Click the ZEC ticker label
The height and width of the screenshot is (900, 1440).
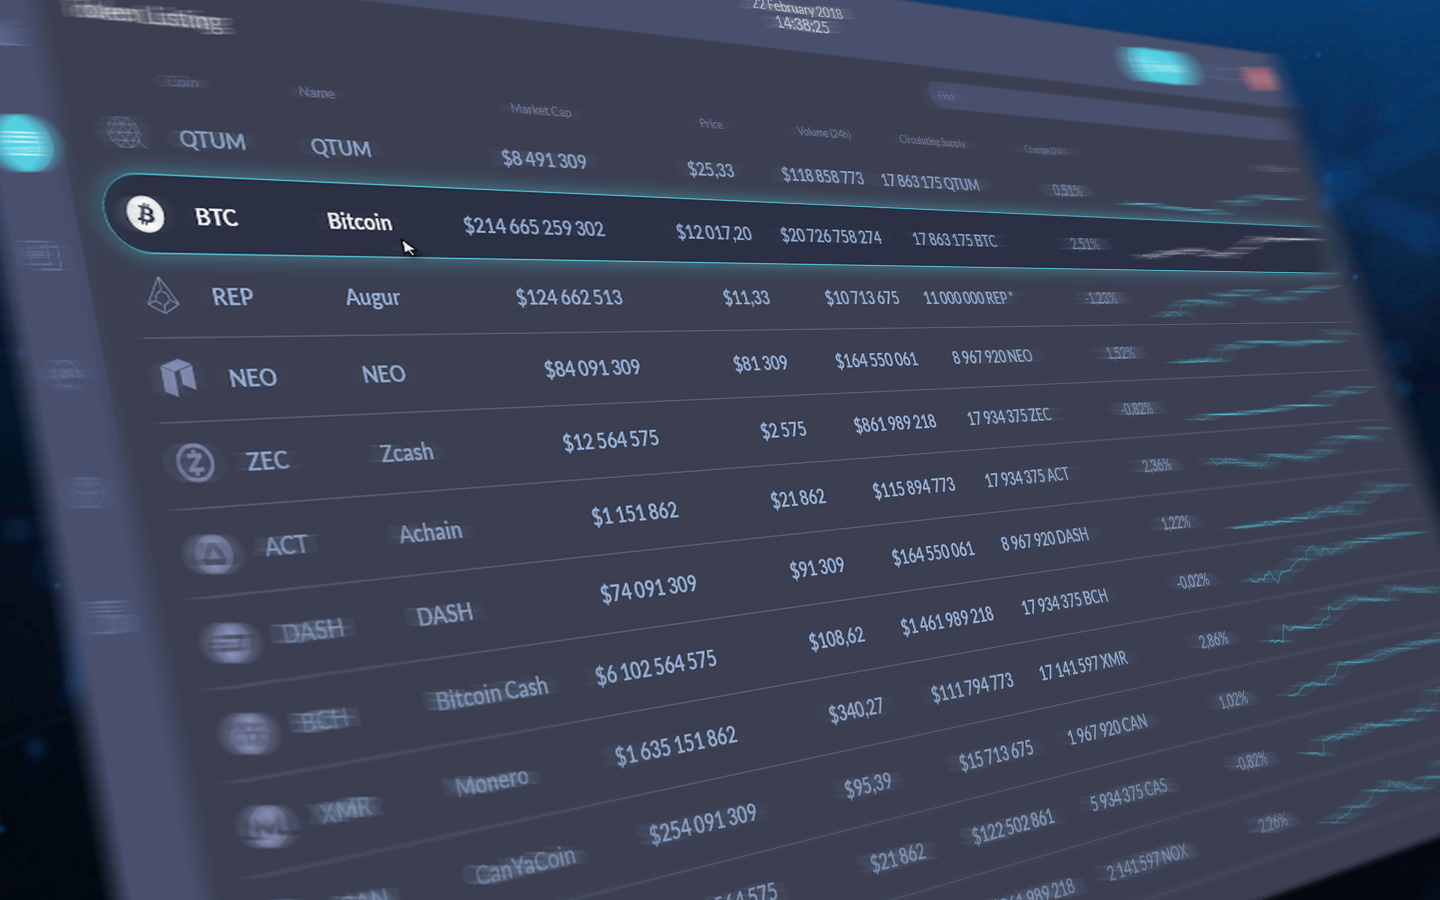[x=267, y=461]
